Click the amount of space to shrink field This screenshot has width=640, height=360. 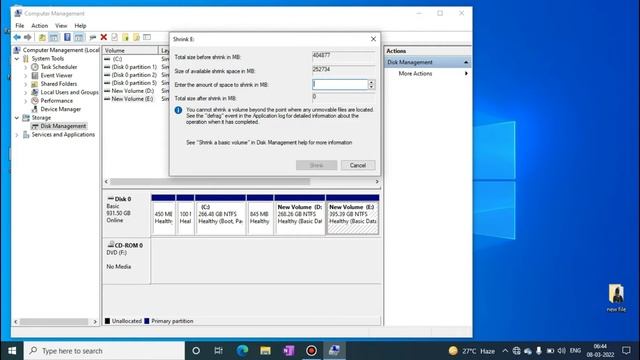340,84
